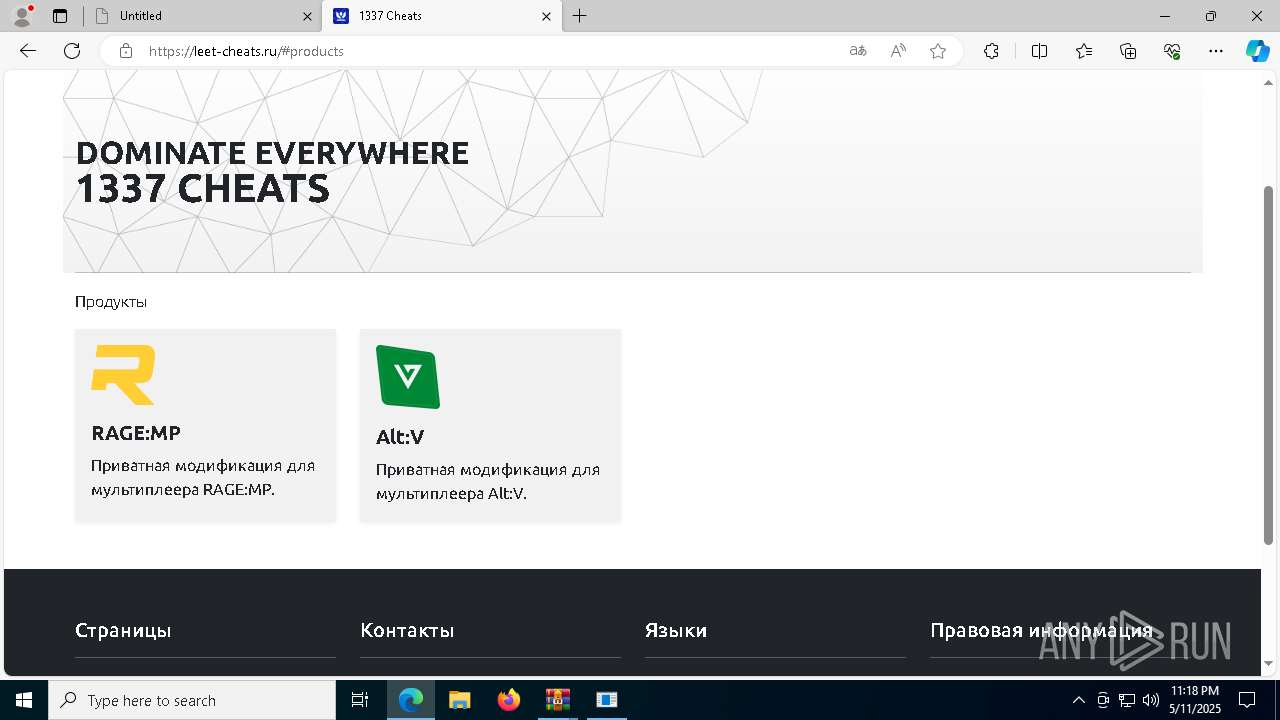
Task: Open Browser essentials heart icon
Action: click(1172, 51)
